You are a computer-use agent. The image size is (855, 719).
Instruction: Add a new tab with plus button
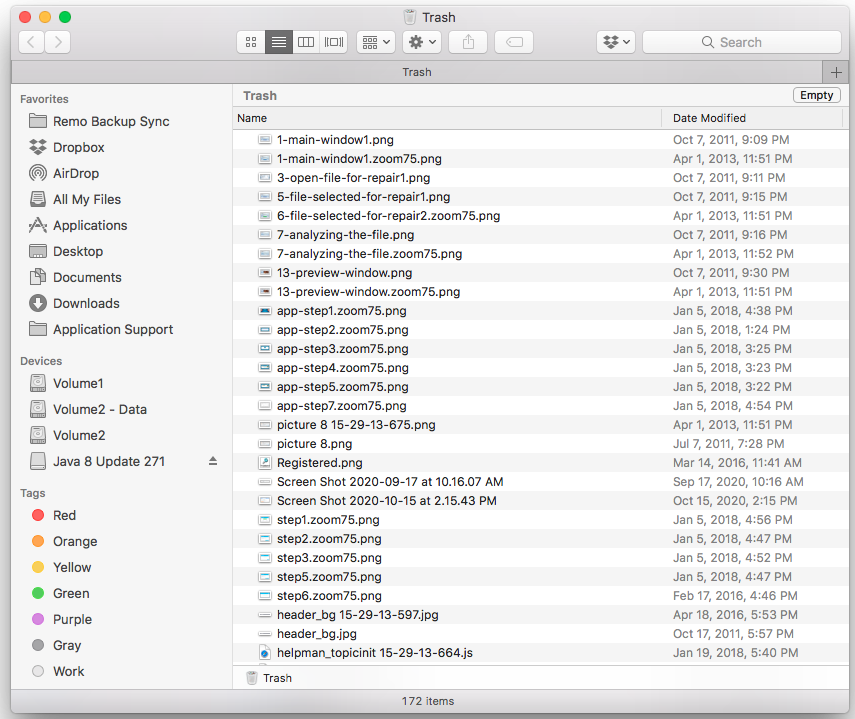[835, 72]
